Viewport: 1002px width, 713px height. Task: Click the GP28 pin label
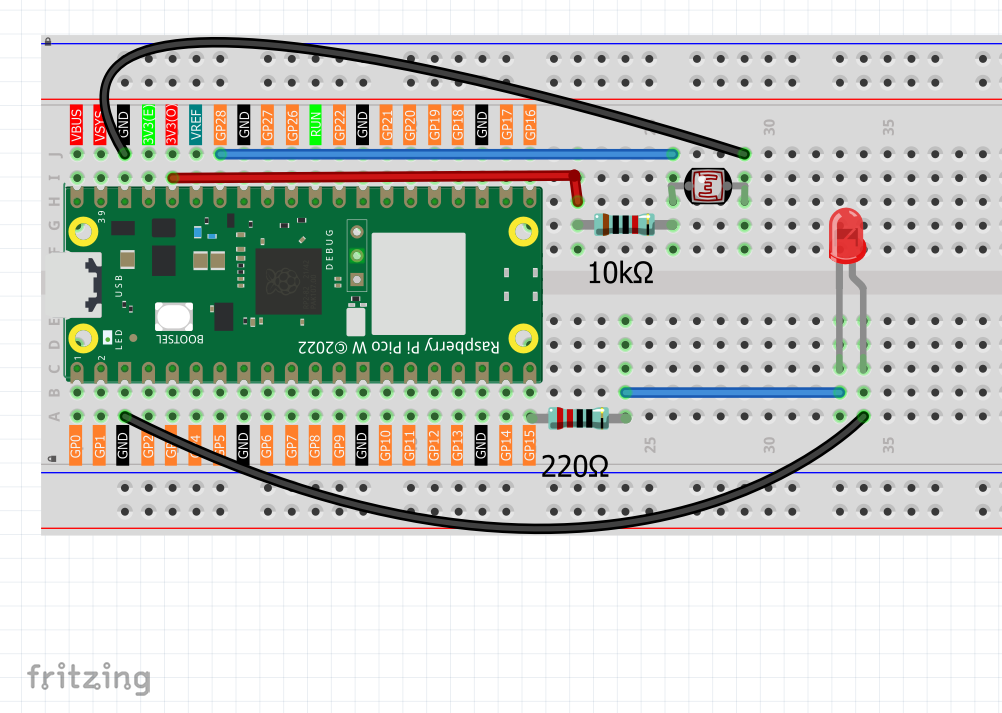click(x=220, y=125)
